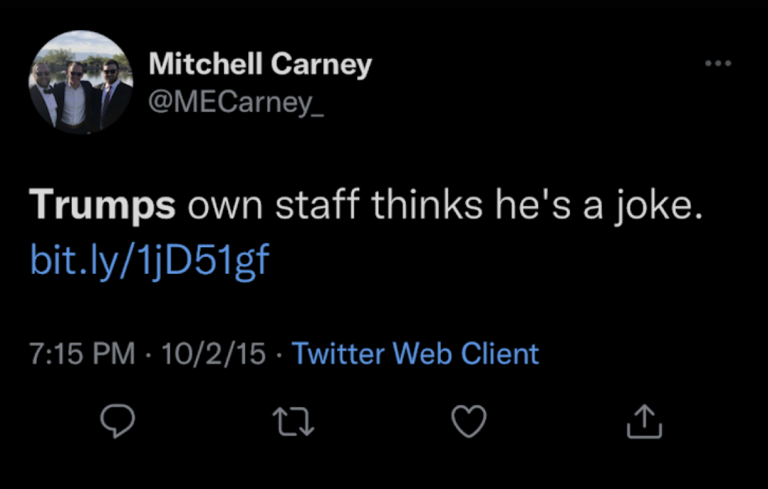768x489 pixels.
Task: Open the Mitchell Carney display name
Action: click(x=260, y=65)
